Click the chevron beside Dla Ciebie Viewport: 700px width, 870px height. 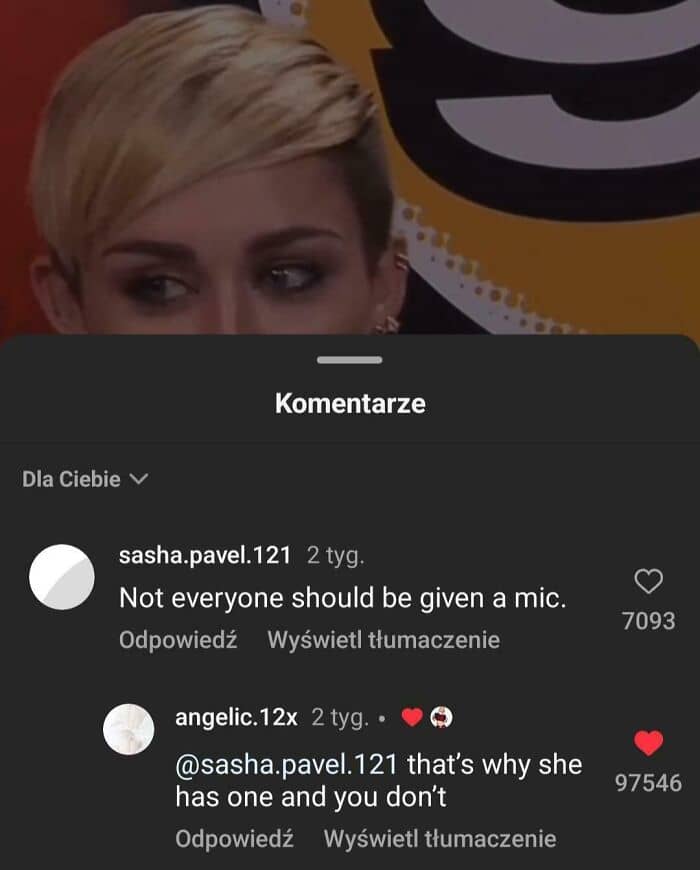tap(139, 479)
